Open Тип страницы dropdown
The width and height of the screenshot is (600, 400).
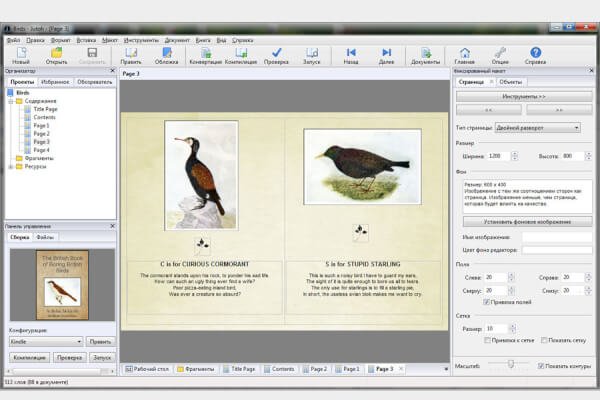click(538, 128)
